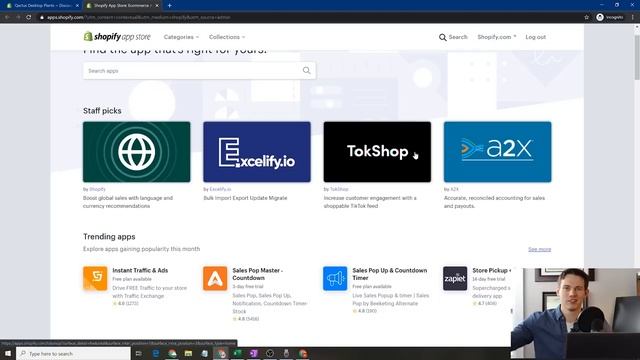Open File Explorer from taskbar
The width and height of the screenshot is (640, 360).
188,353
